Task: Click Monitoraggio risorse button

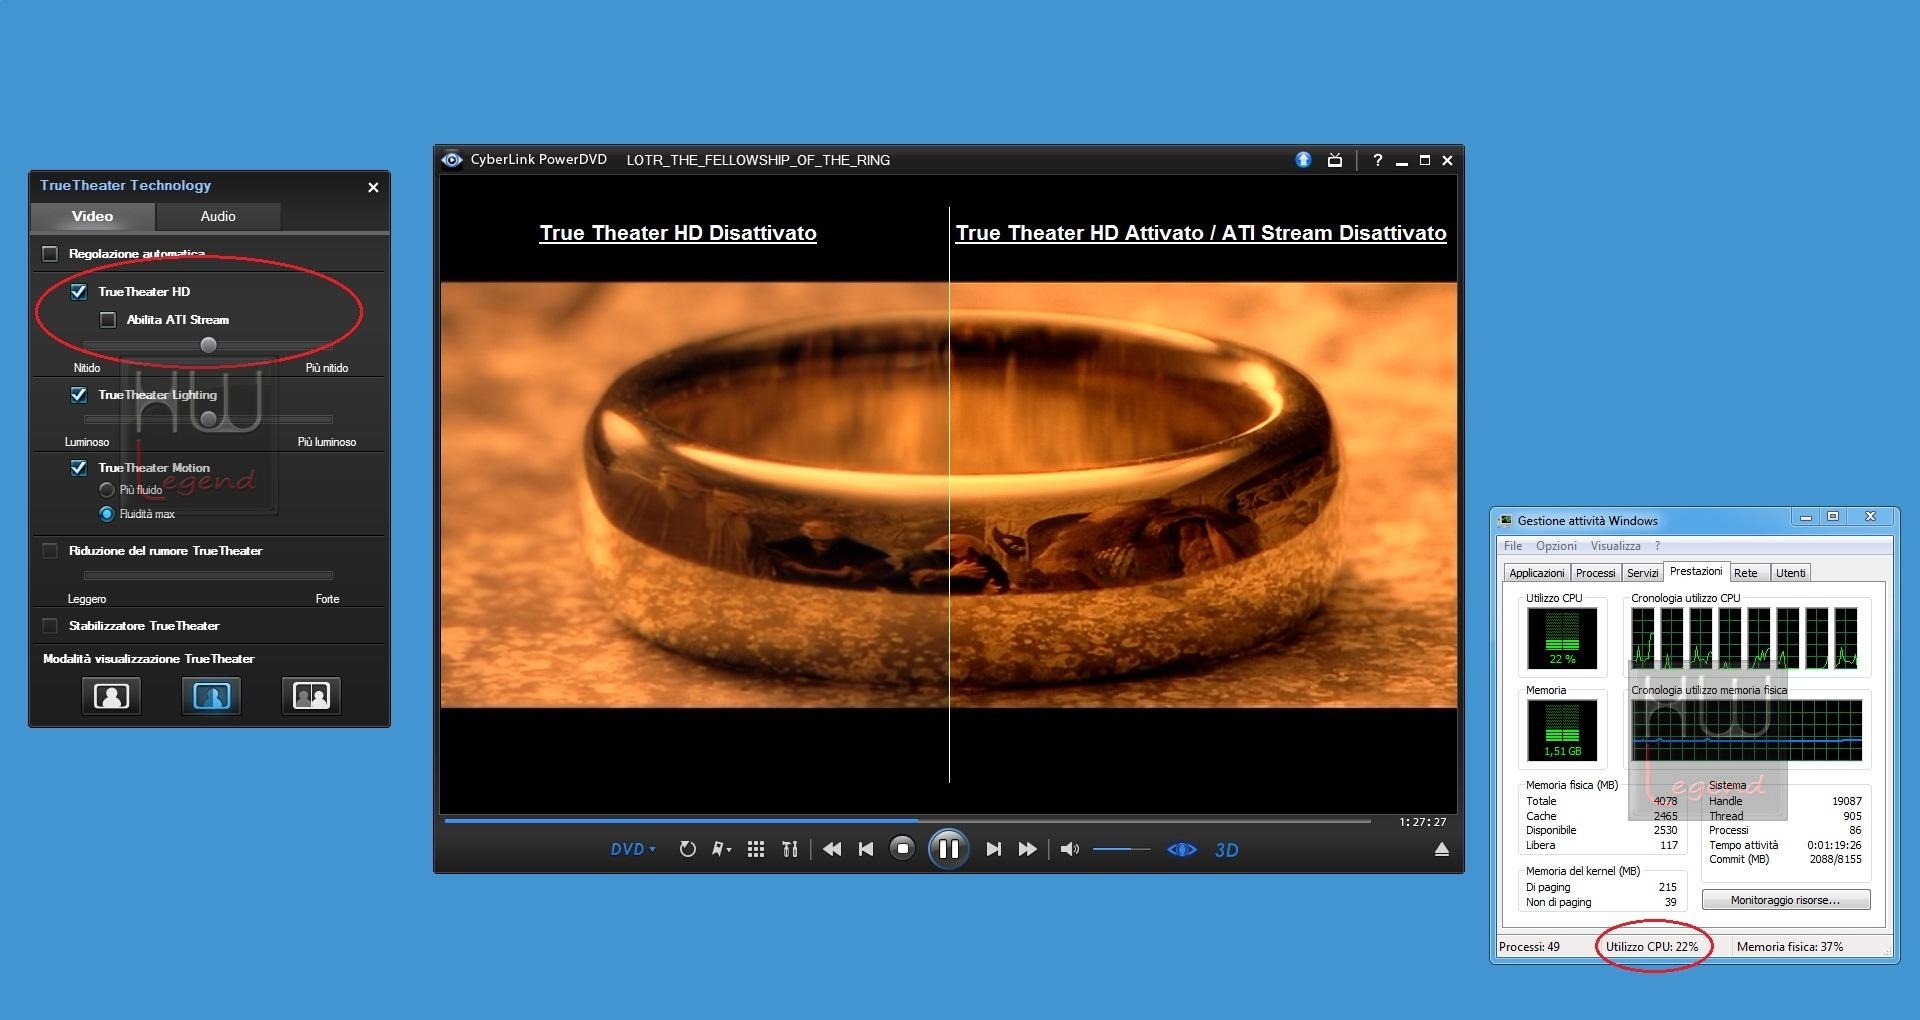Action: point(1785,900)
